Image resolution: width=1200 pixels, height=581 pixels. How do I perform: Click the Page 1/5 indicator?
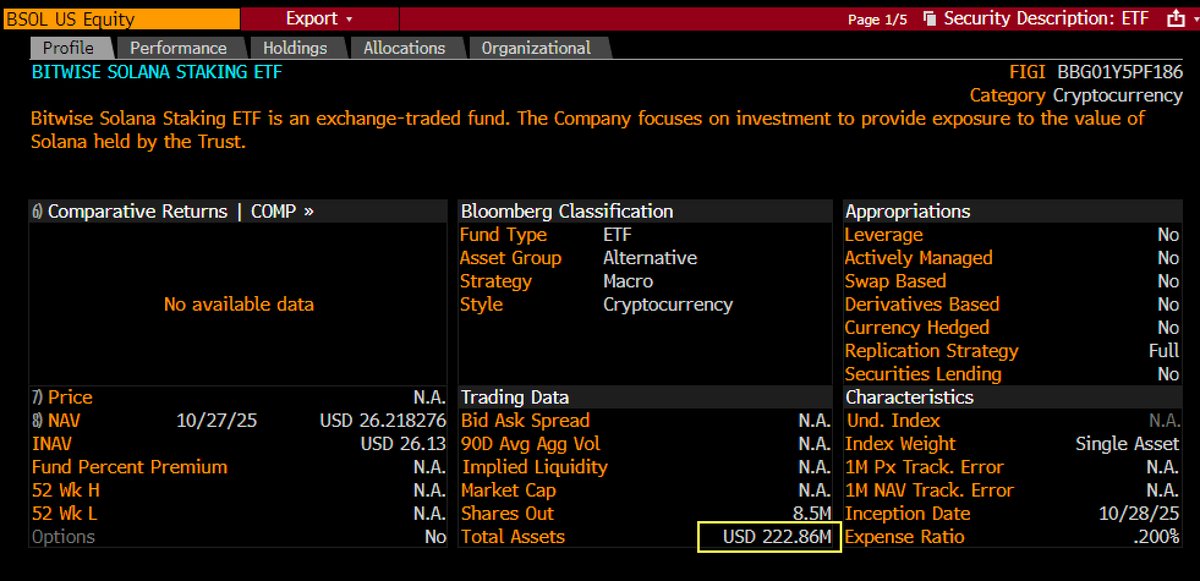click(877, 18)
